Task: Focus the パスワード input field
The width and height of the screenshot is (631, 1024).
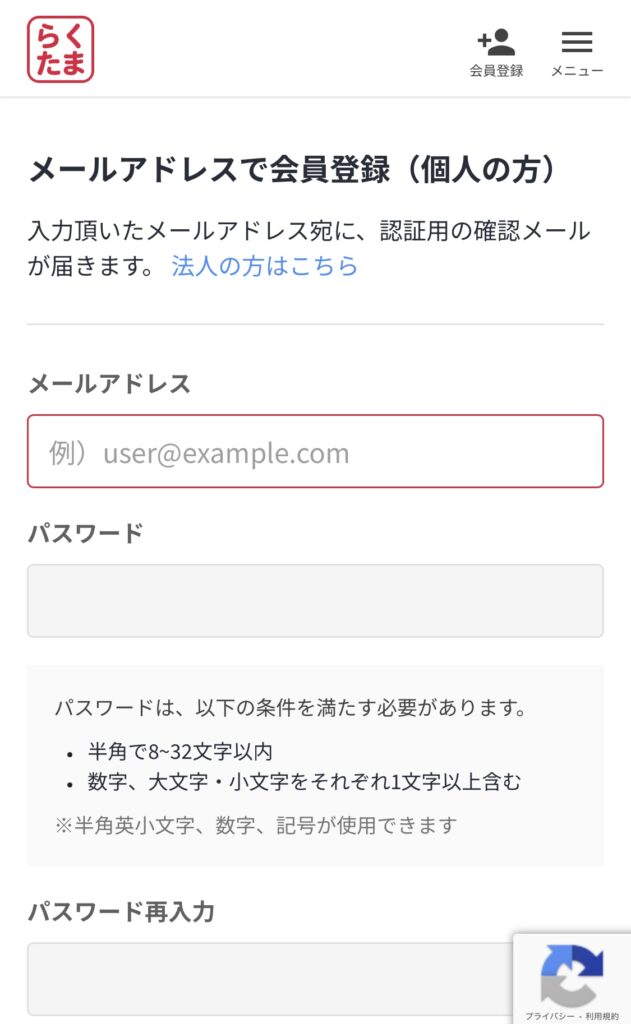Action: [x=315, y=600]
